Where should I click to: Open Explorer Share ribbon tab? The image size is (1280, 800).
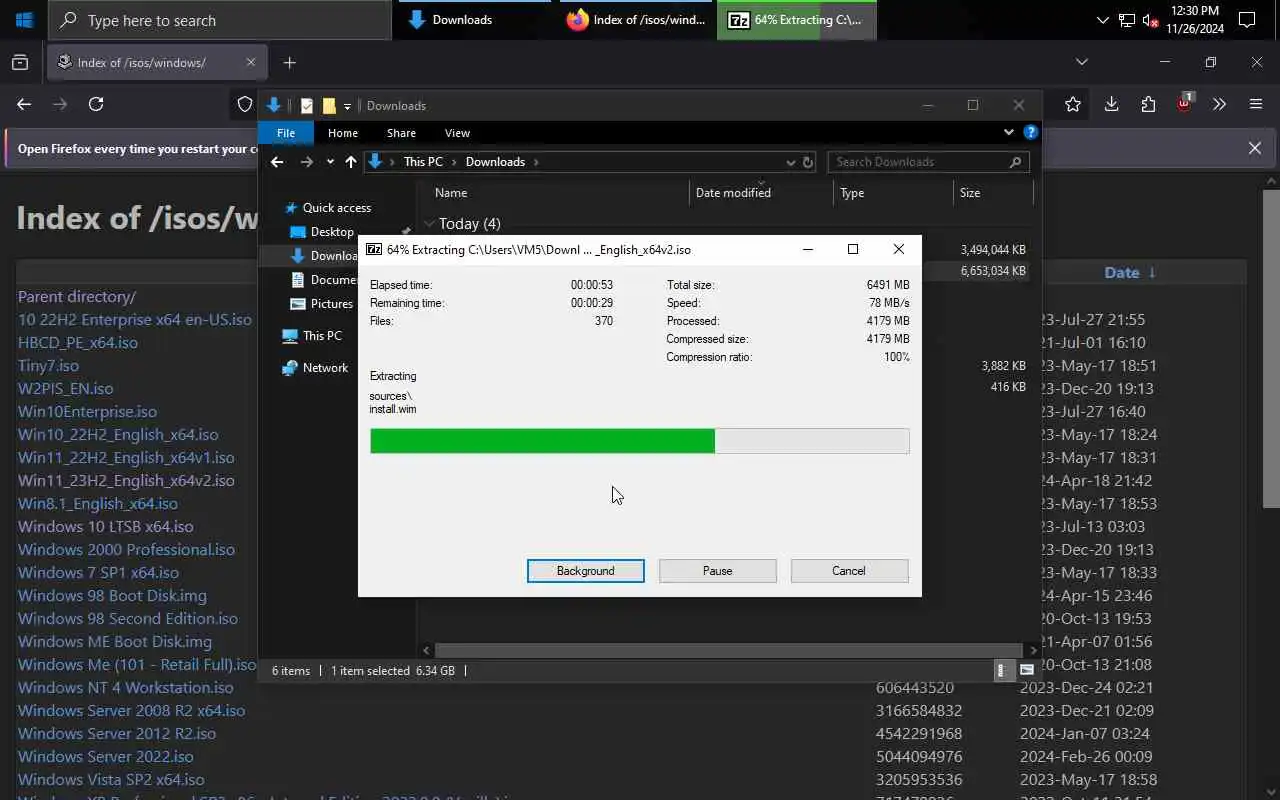401,133
